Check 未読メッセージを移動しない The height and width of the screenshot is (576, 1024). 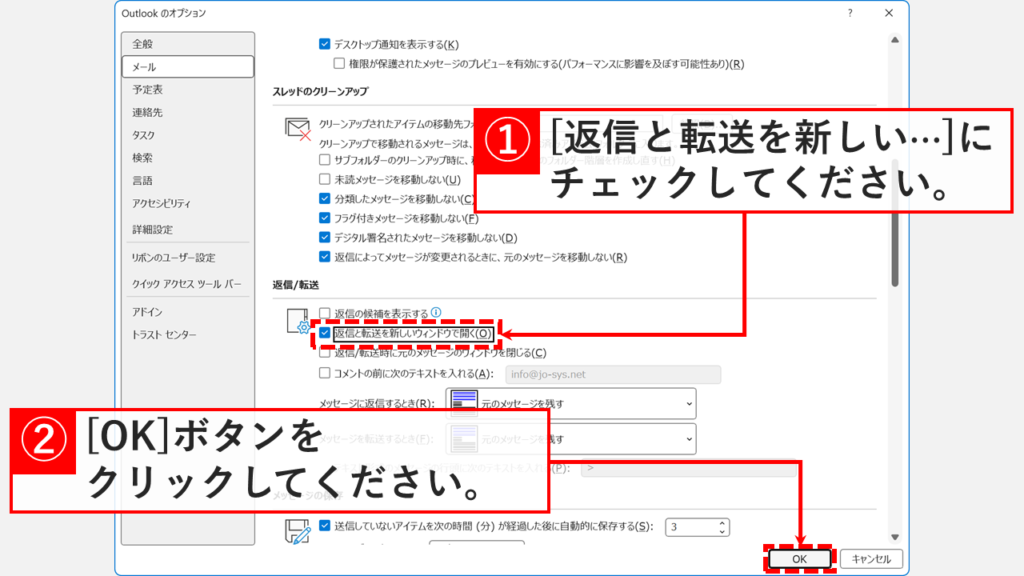(324, 179)
